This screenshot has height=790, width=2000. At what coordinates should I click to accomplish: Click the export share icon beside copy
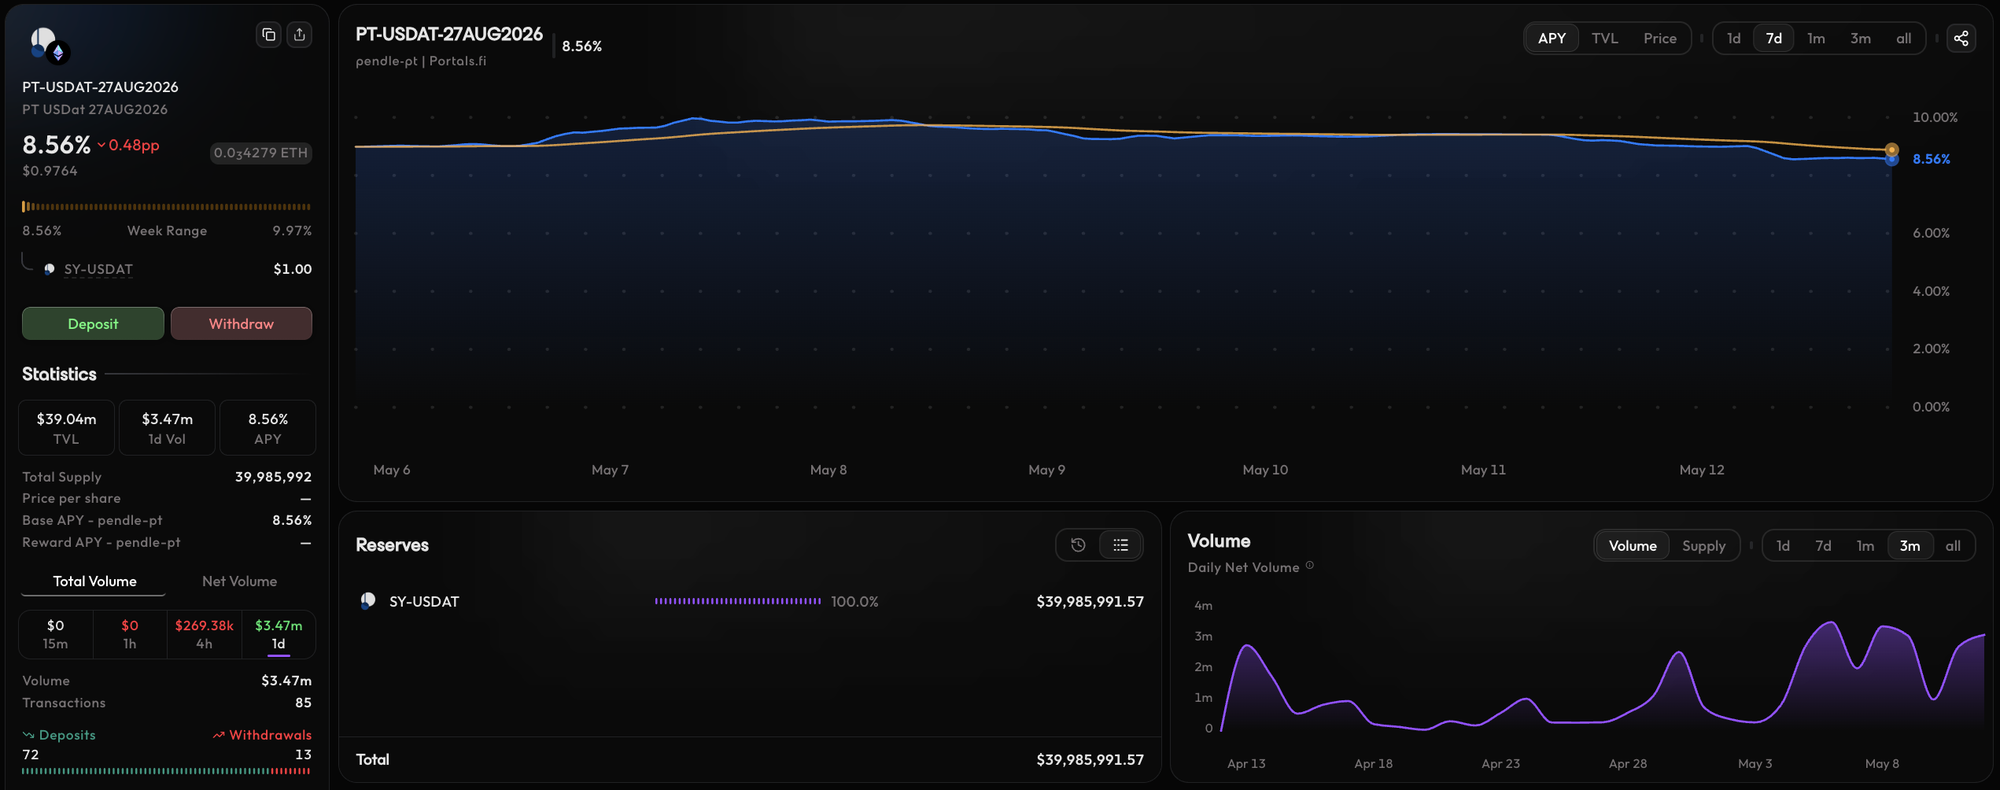pos(299,35)
